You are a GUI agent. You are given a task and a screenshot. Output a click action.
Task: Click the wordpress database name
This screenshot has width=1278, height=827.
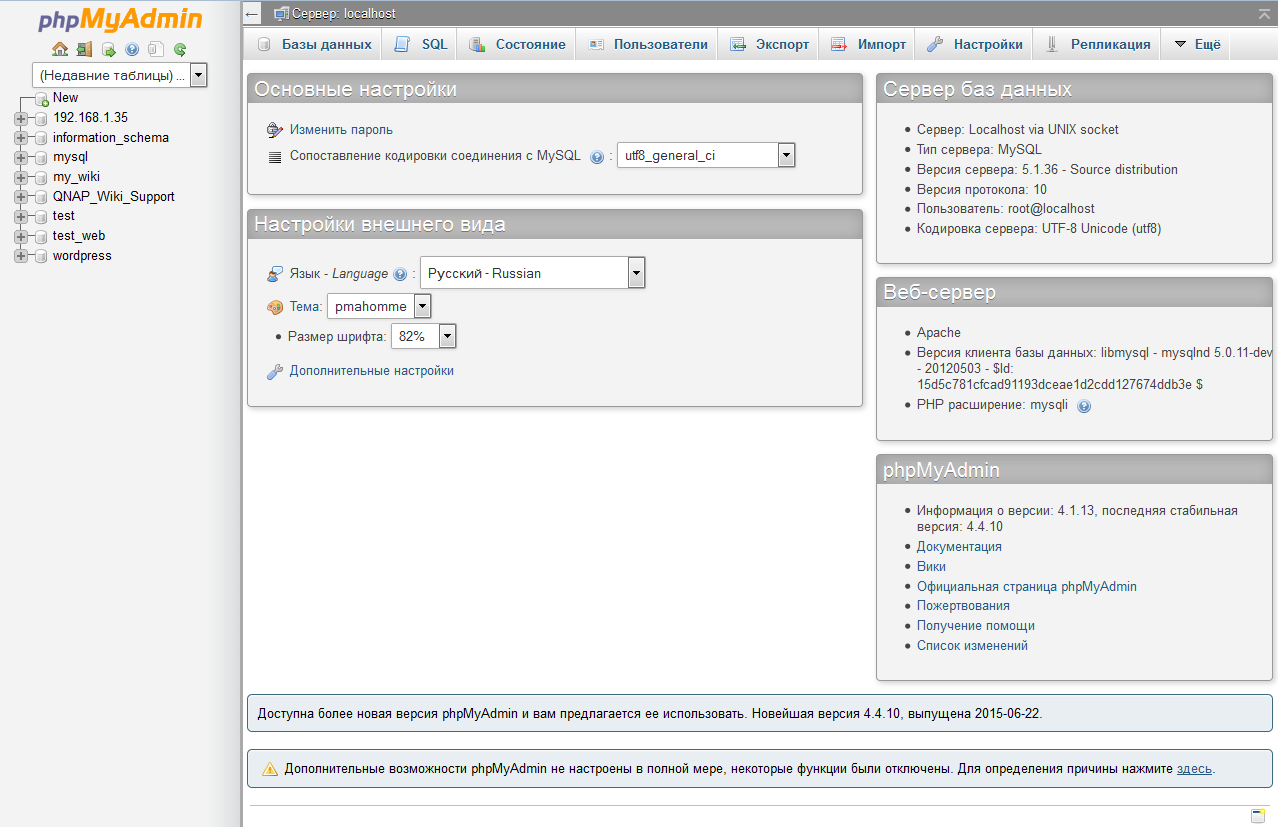click(x=82, y=256)
